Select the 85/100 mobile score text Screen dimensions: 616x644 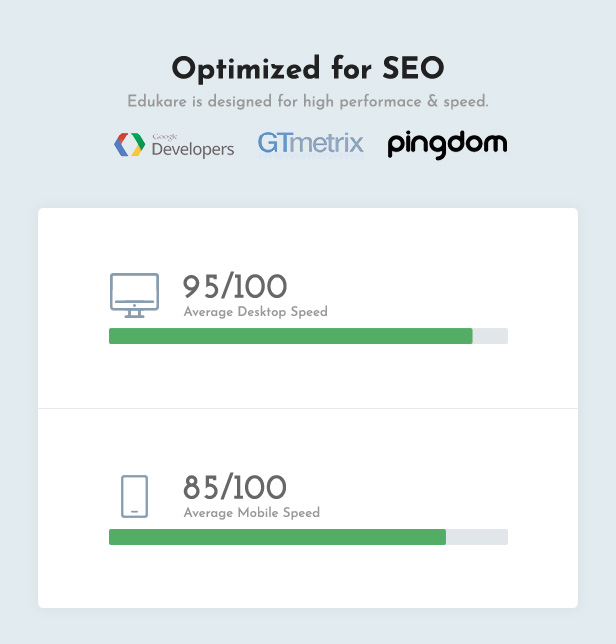click(x=234, y=487)
